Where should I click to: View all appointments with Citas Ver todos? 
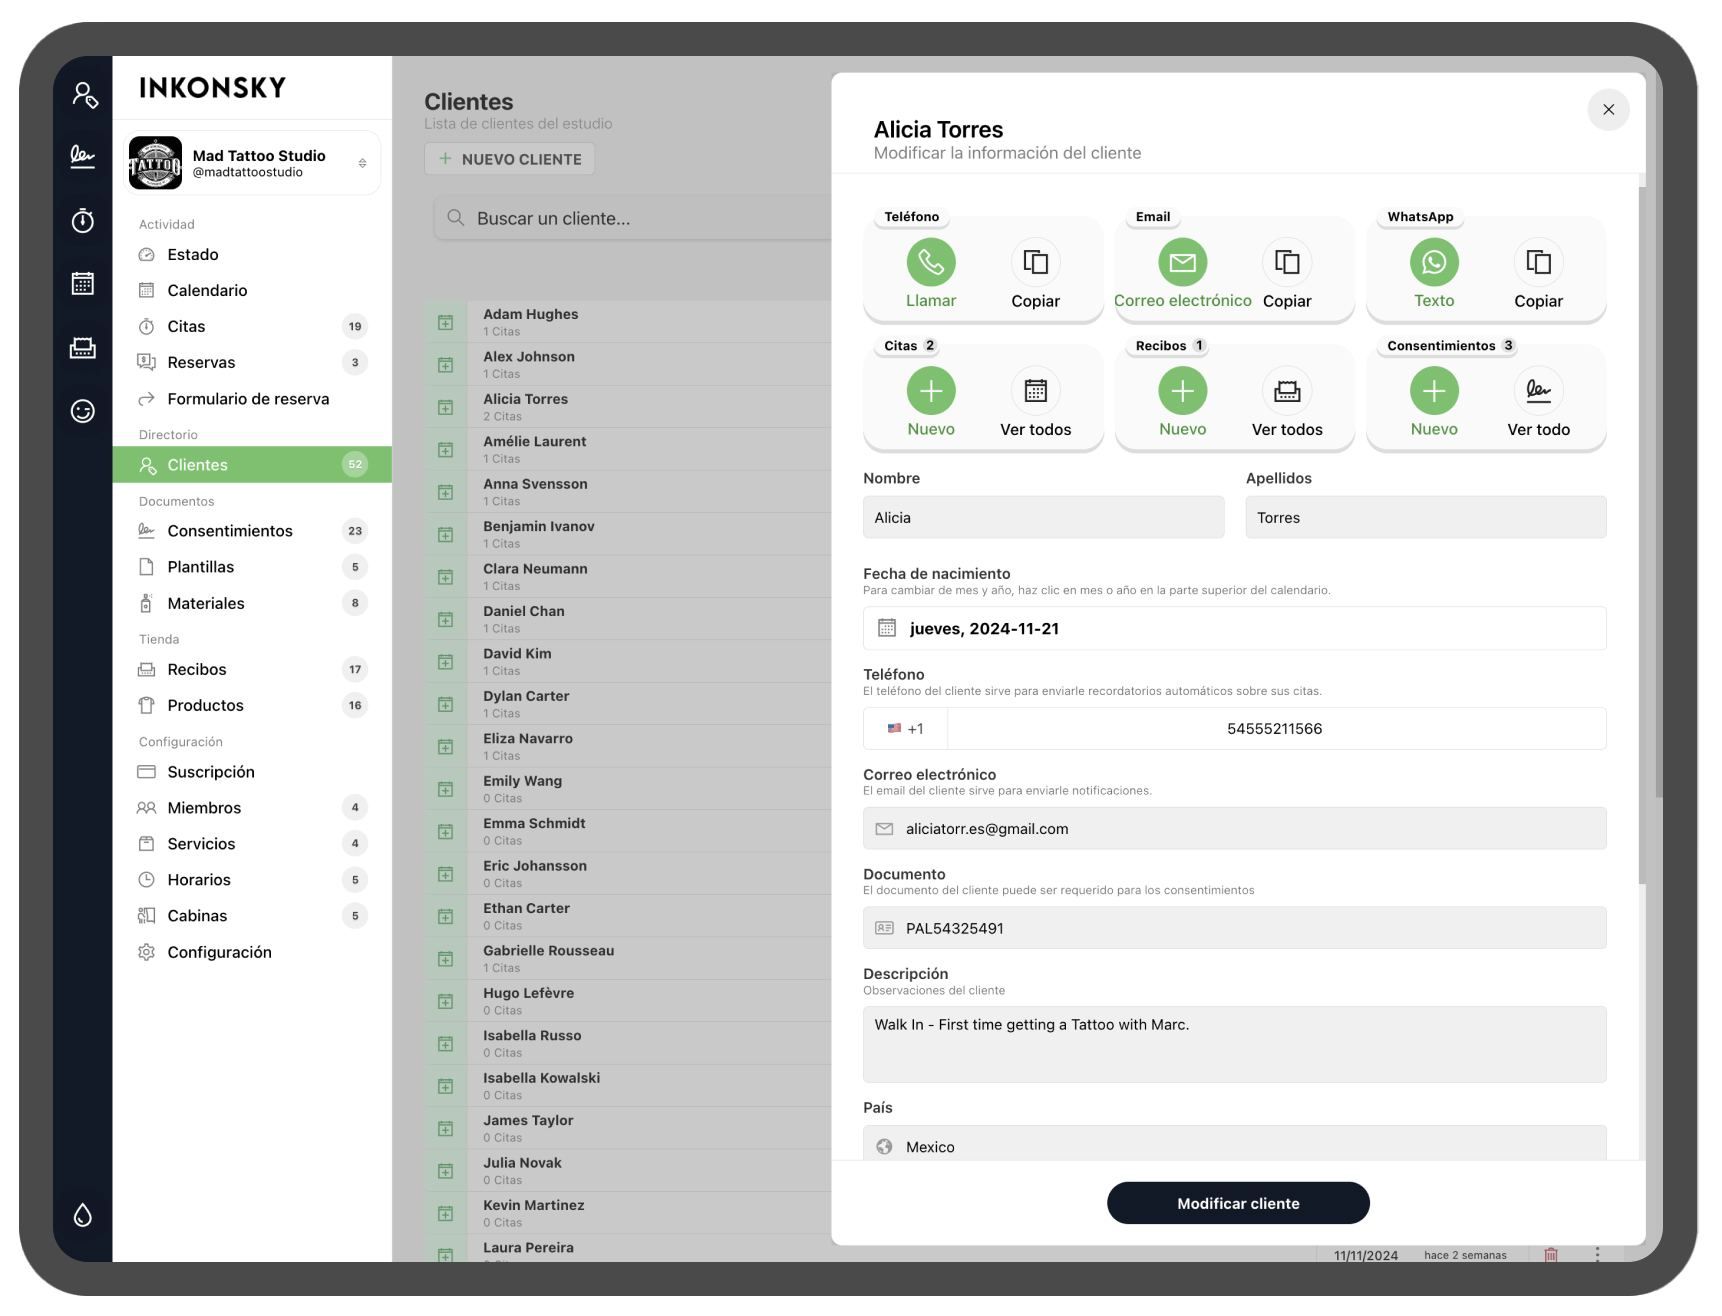[1035, 391]
